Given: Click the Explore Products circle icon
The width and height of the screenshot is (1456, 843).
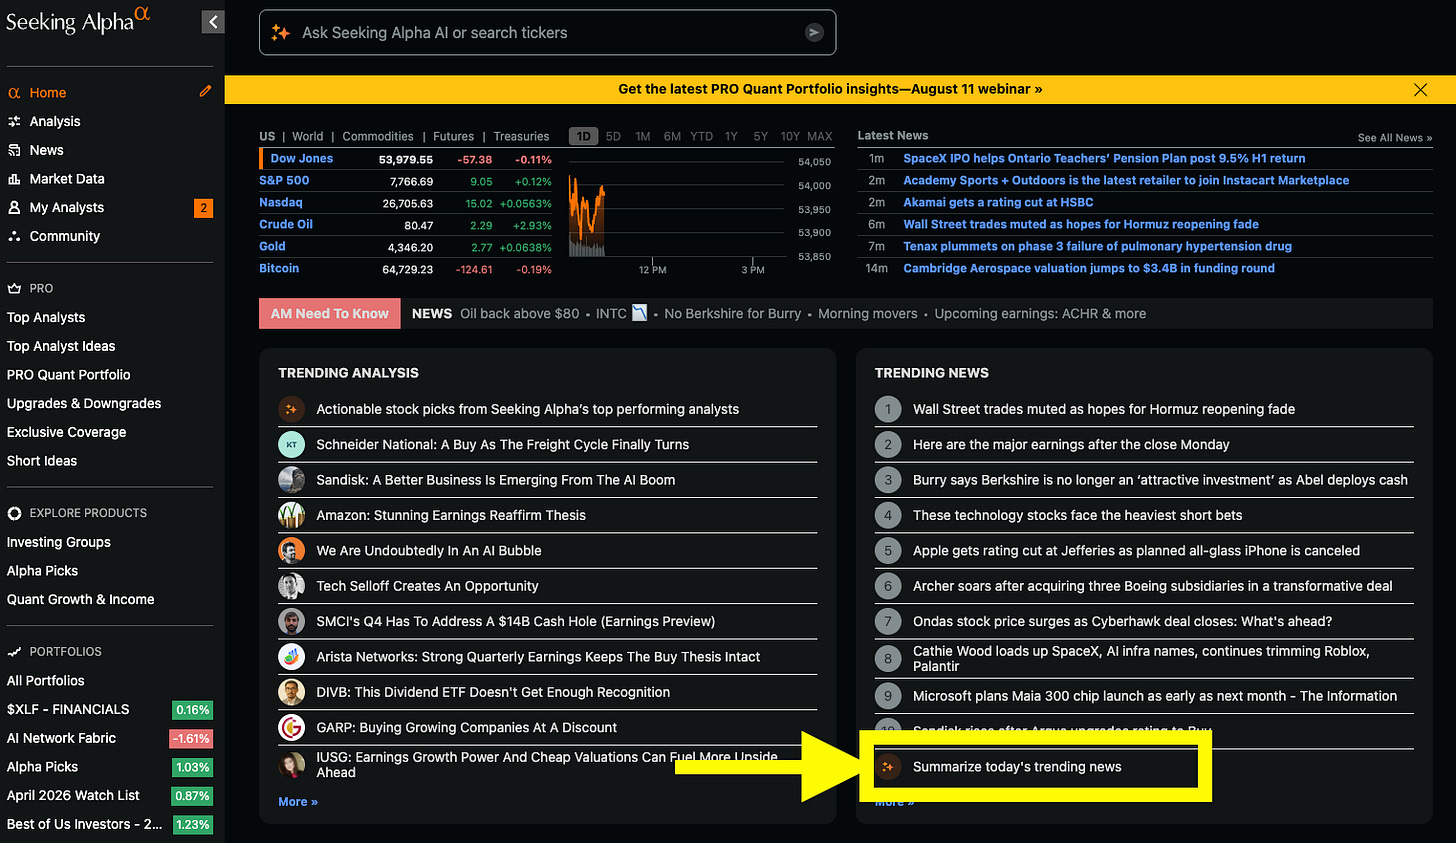Looking at the screenshot, I should (14, 513).
